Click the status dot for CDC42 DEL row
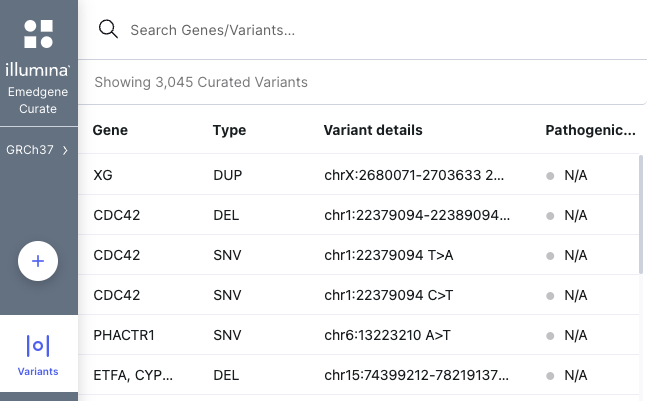 coord(550,216)
